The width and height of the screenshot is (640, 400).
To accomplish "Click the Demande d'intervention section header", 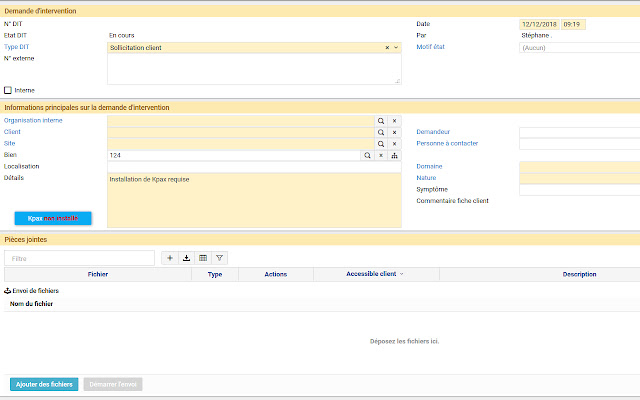I will [320, 11].
